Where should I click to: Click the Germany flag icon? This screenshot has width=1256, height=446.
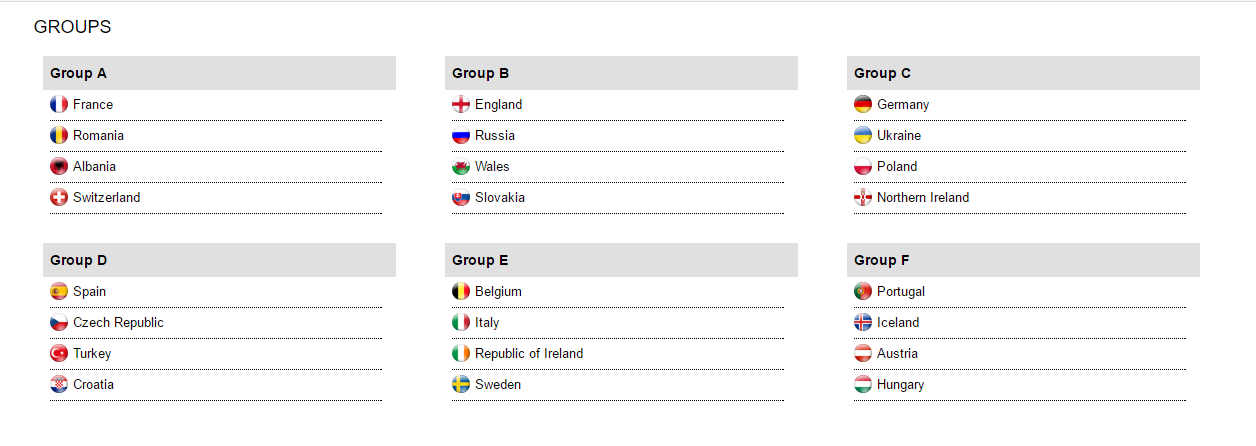pyautogui.click(x=863, y=104)
